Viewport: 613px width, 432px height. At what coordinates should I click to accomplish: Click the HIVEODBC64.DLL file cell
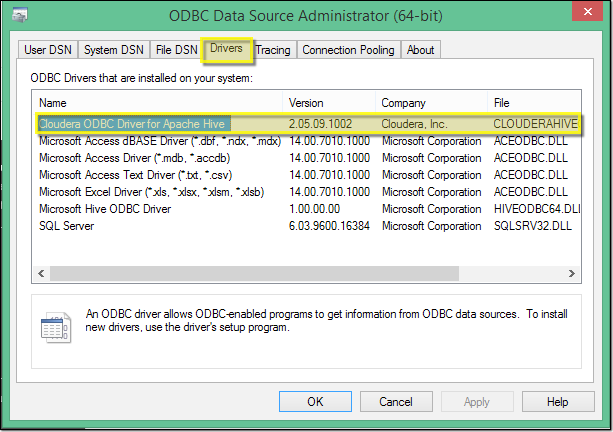click(537, 209)
